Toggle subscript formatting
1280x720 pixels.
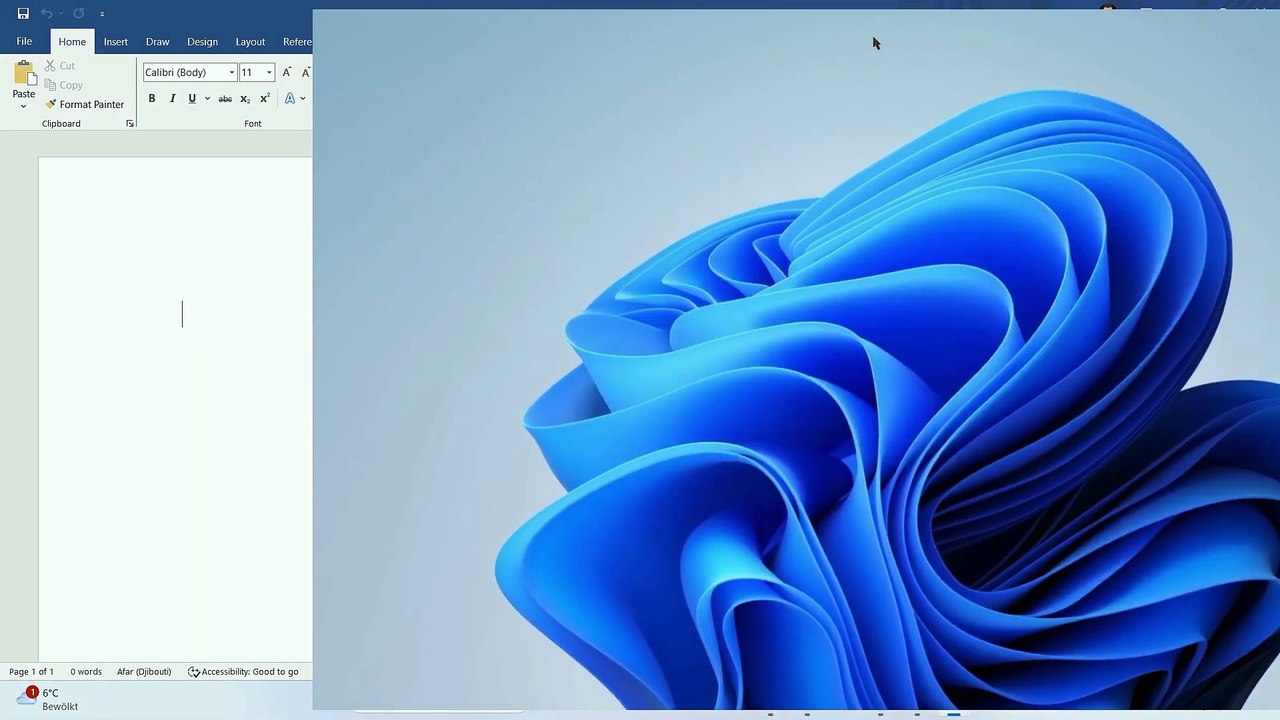[245, 98]
